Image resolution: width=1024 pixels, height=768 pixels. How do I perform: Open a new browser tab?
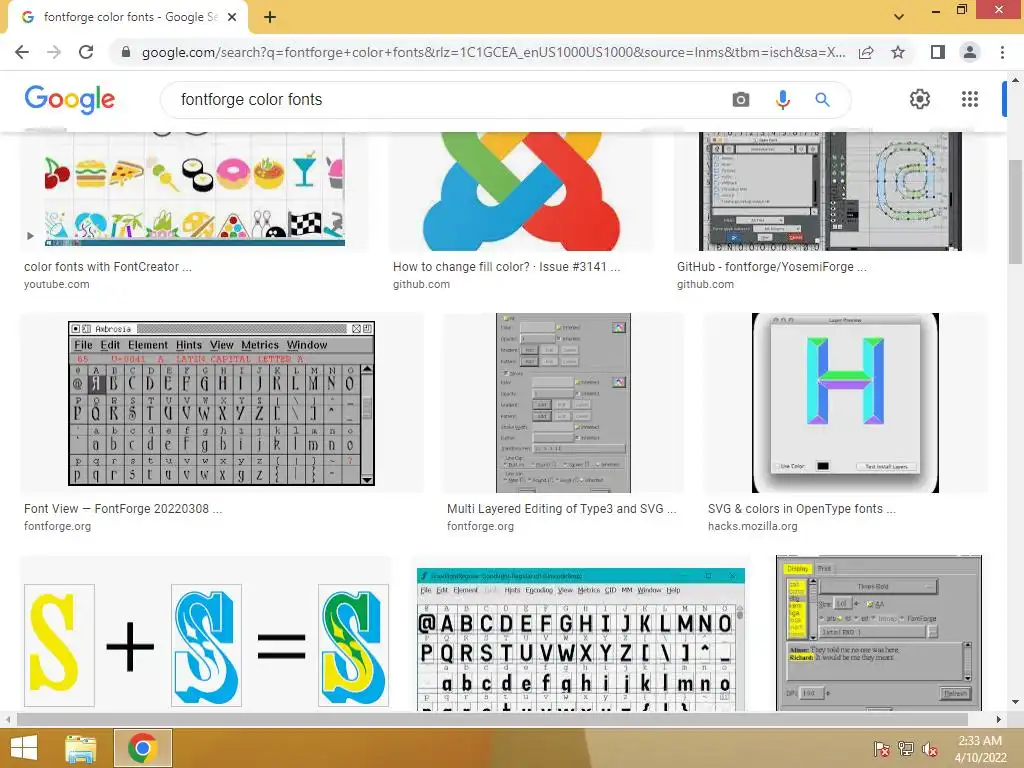coord(270,17)
